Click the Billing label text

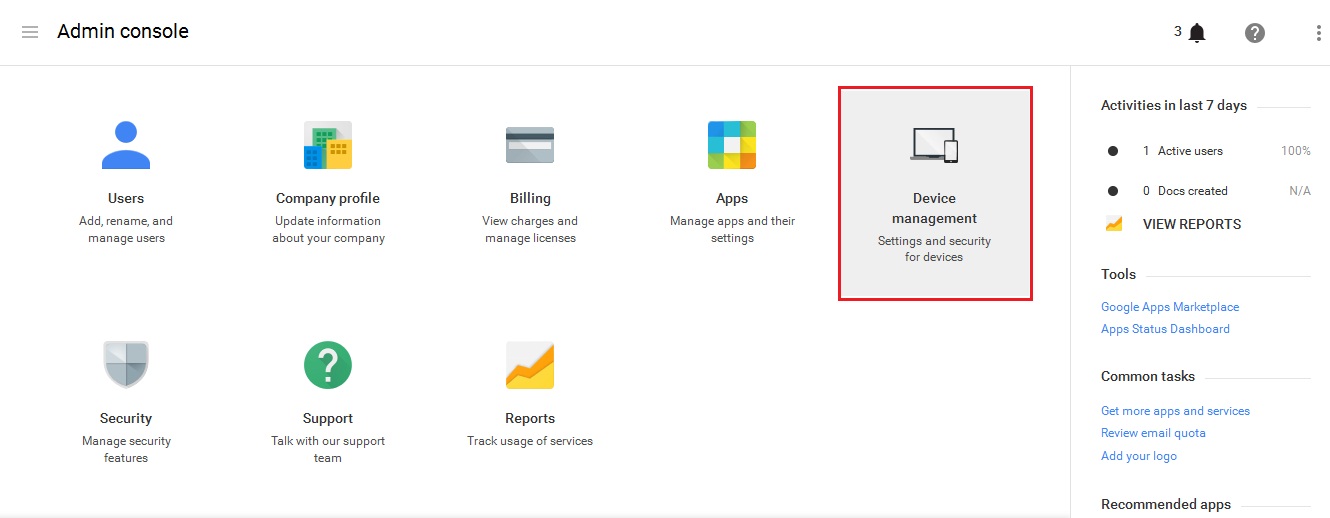530,198
